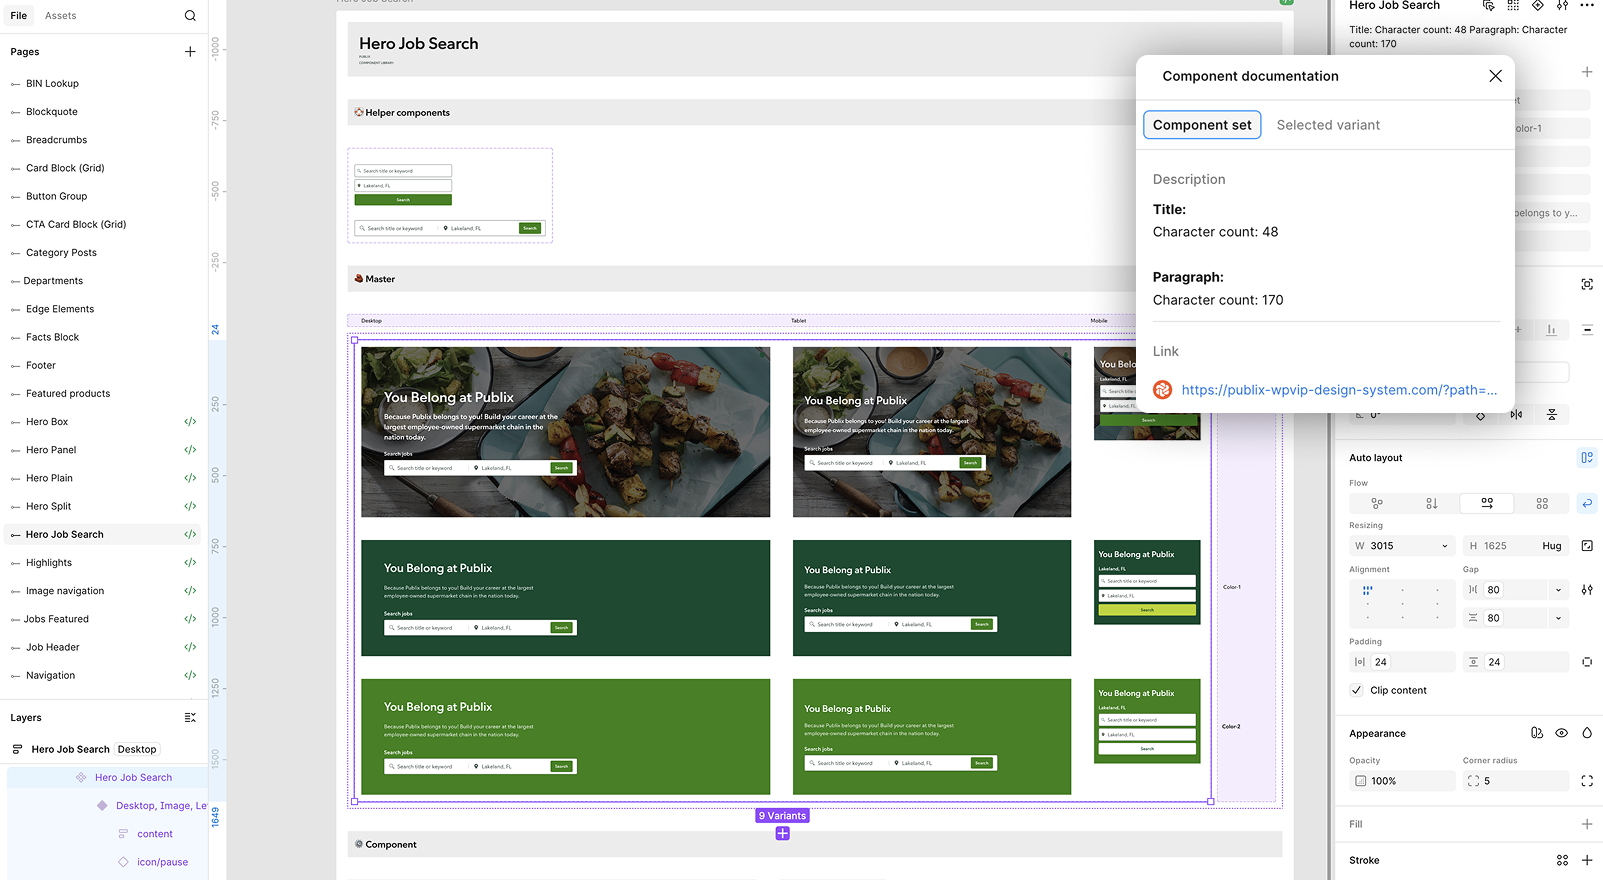Screen dimensions: 1603x880
Task: Add a stroke with the plus icon
Action: (x=1587, y=860)
